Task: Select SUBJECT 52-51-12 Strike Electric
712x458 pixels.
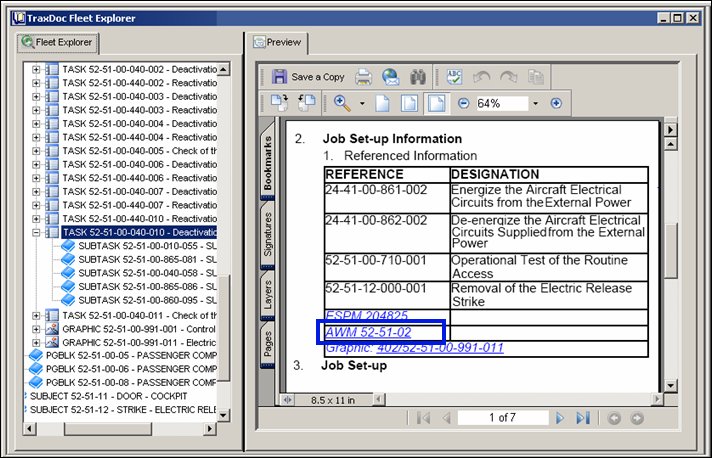Action: 123,410
